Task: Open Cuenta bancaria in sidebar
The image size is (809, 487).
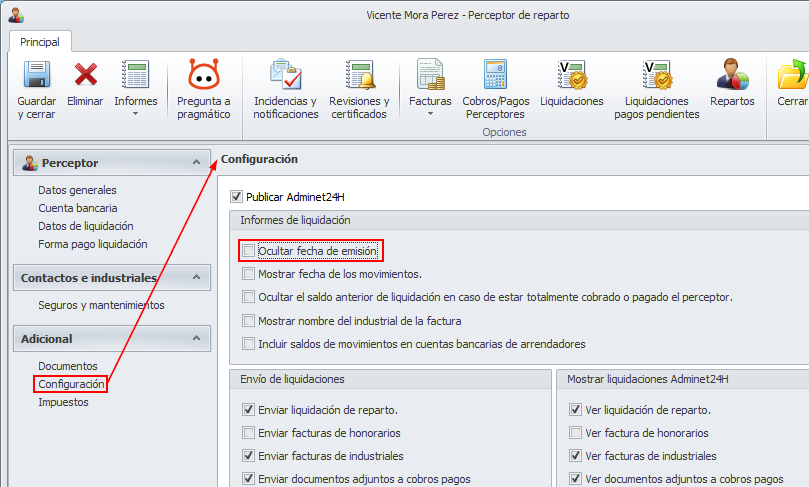Action: (78, 208)
